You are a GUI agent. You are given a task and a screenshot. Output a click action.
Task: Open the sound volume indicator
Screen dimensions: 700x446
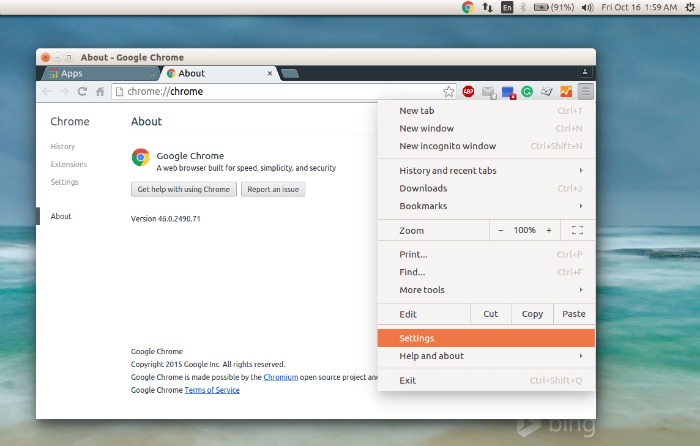588,7
